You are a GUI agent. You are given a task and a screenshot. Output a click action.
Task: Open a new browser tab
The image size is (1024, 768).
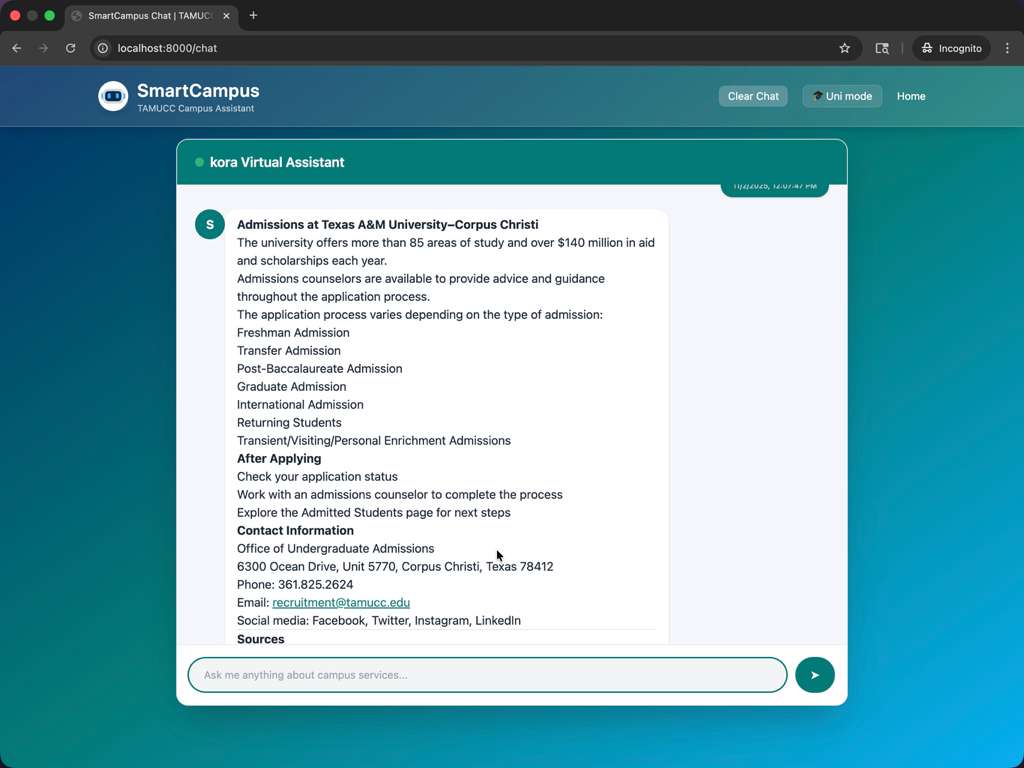point(253,15)
